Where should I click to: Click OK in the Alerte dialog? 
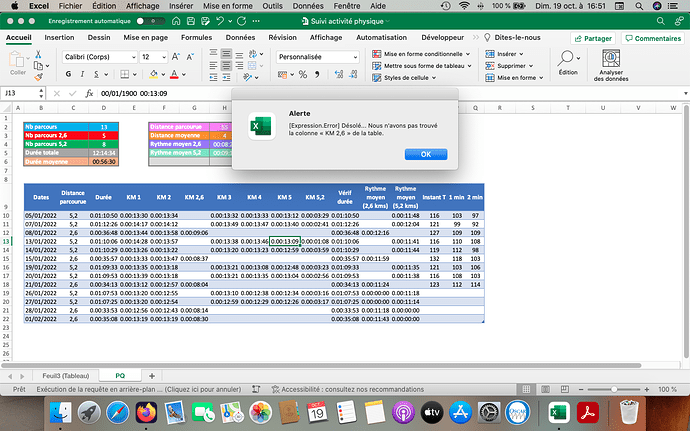tap(425, 154)
